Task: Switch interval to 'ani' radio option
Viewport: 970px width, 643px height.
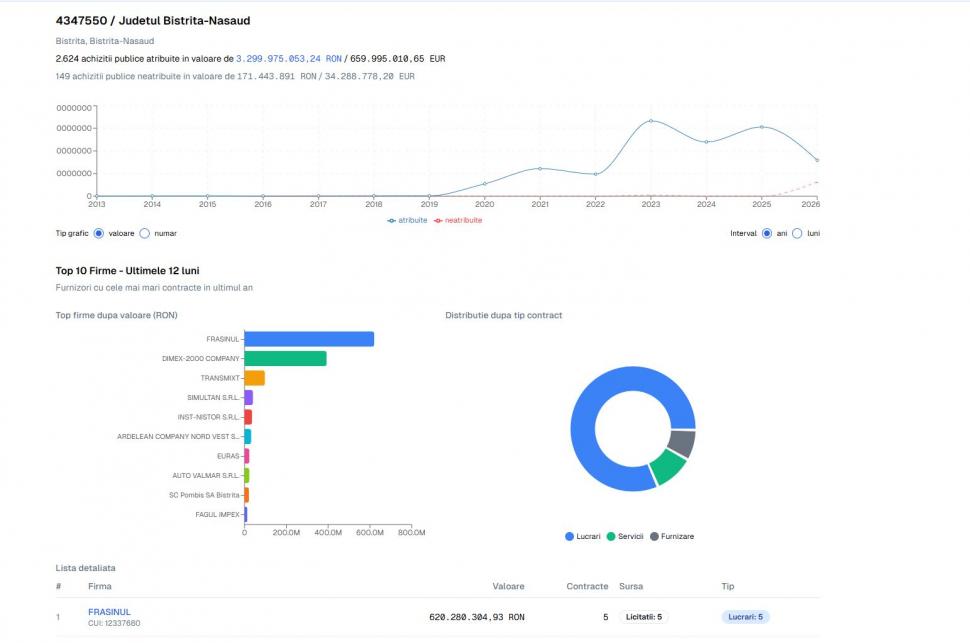Action: [x=767, y=233]
